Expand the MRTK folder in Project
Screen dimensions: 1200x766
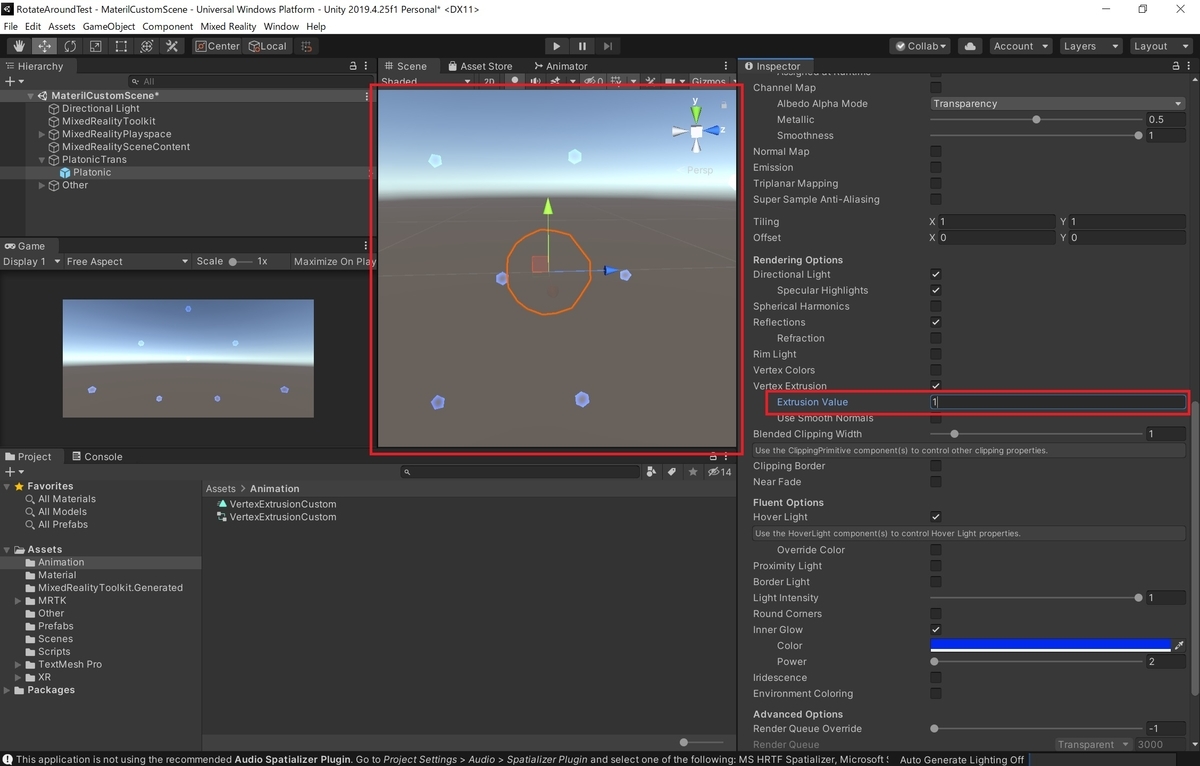point(18,601)
